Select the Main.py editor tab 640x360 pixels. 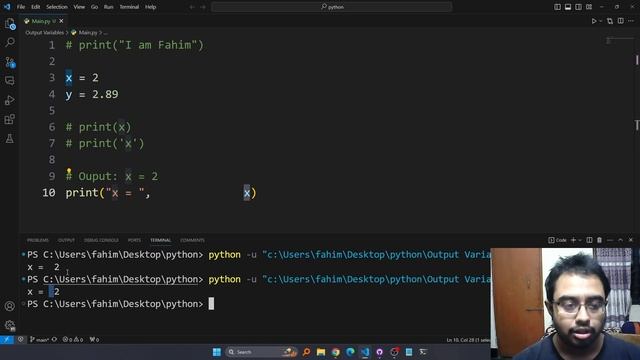click(x=41, y=21)
